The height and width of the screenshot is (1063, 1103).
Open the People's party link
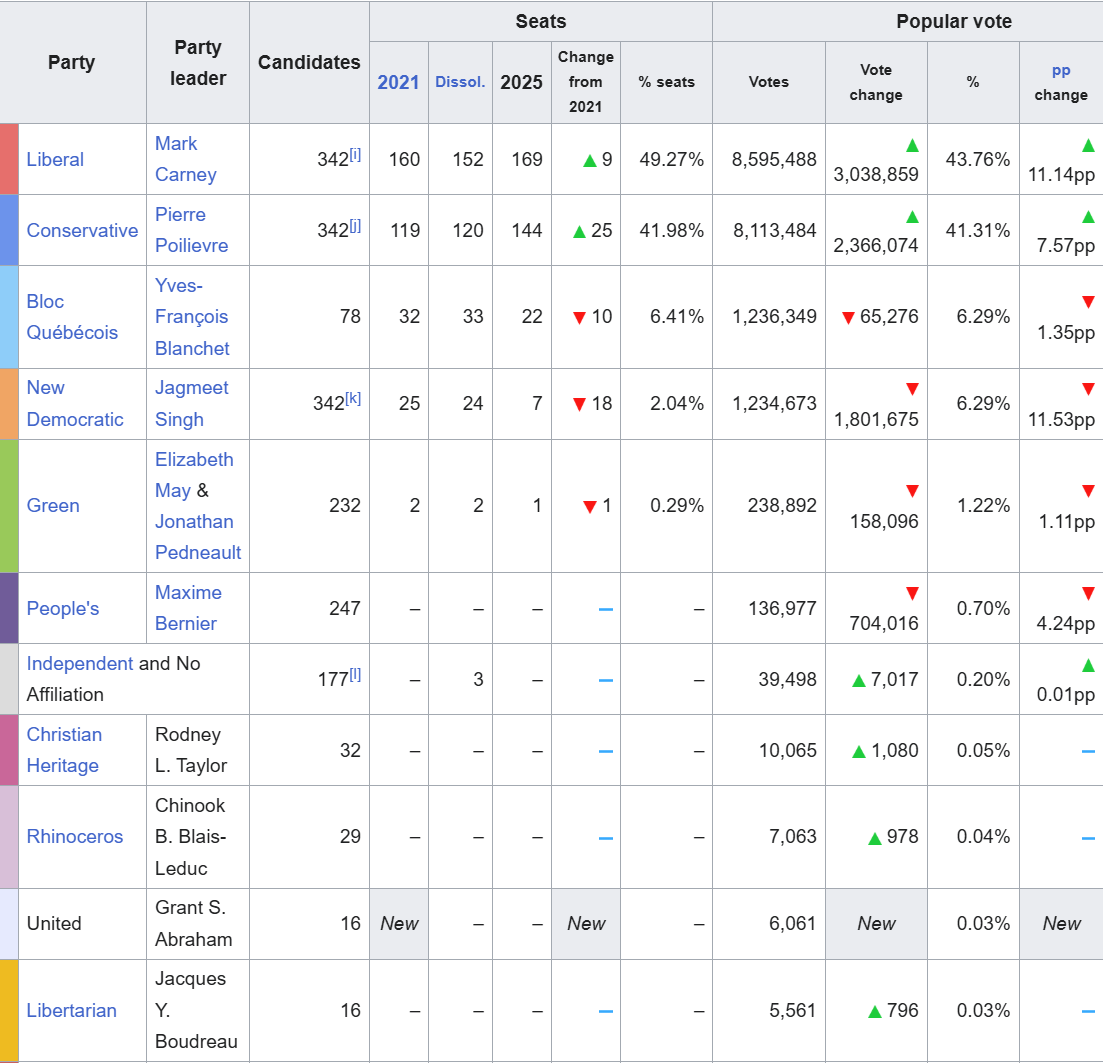[x=63, y=609]
